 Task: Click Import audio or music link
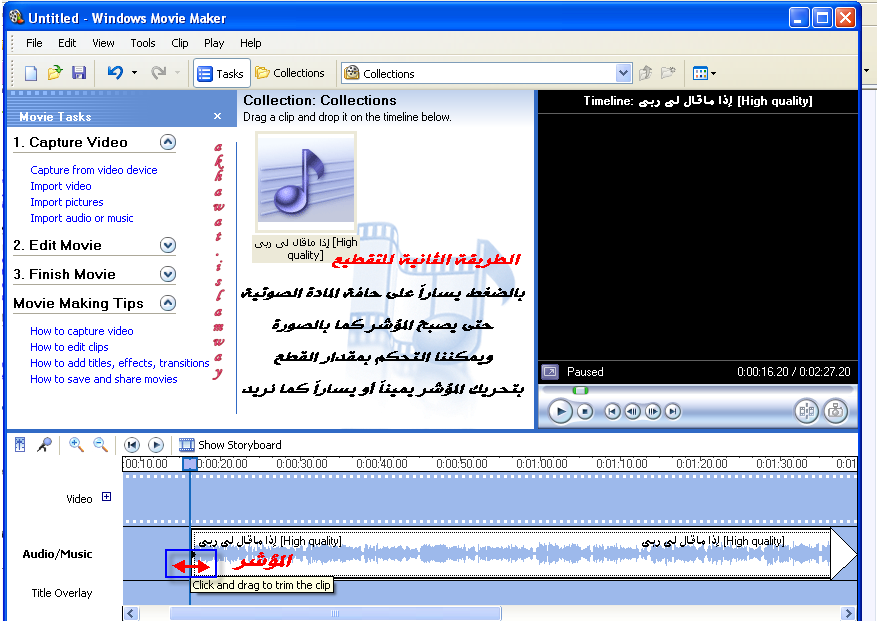(x=82, y=218)
